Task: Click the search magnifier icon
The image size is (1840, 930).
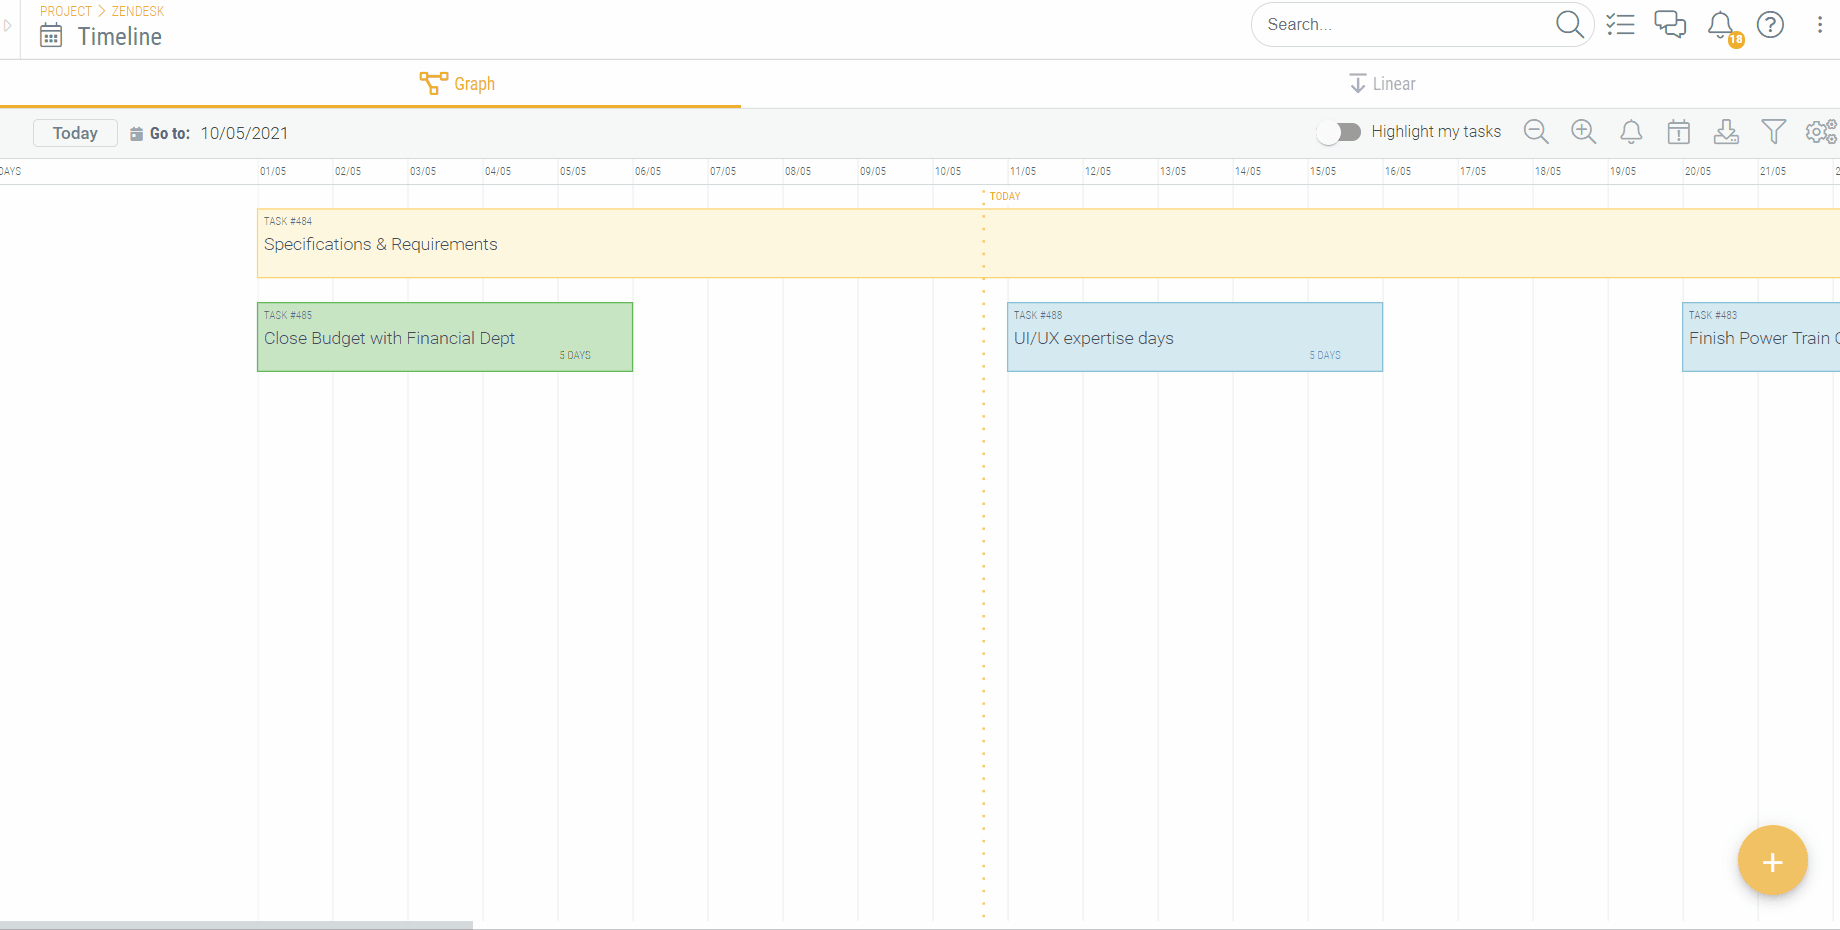Action: click(x=1569, y=24)
